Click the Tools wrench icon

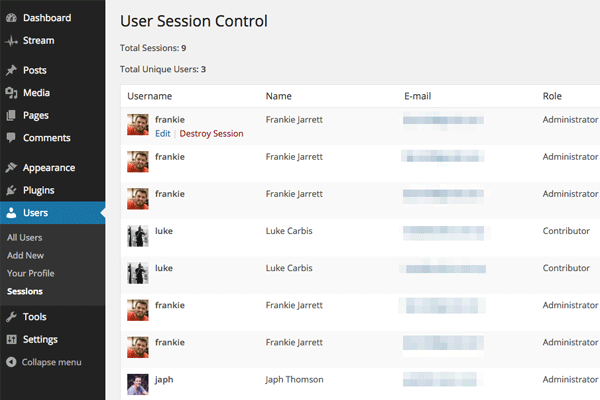coord(11,317)
